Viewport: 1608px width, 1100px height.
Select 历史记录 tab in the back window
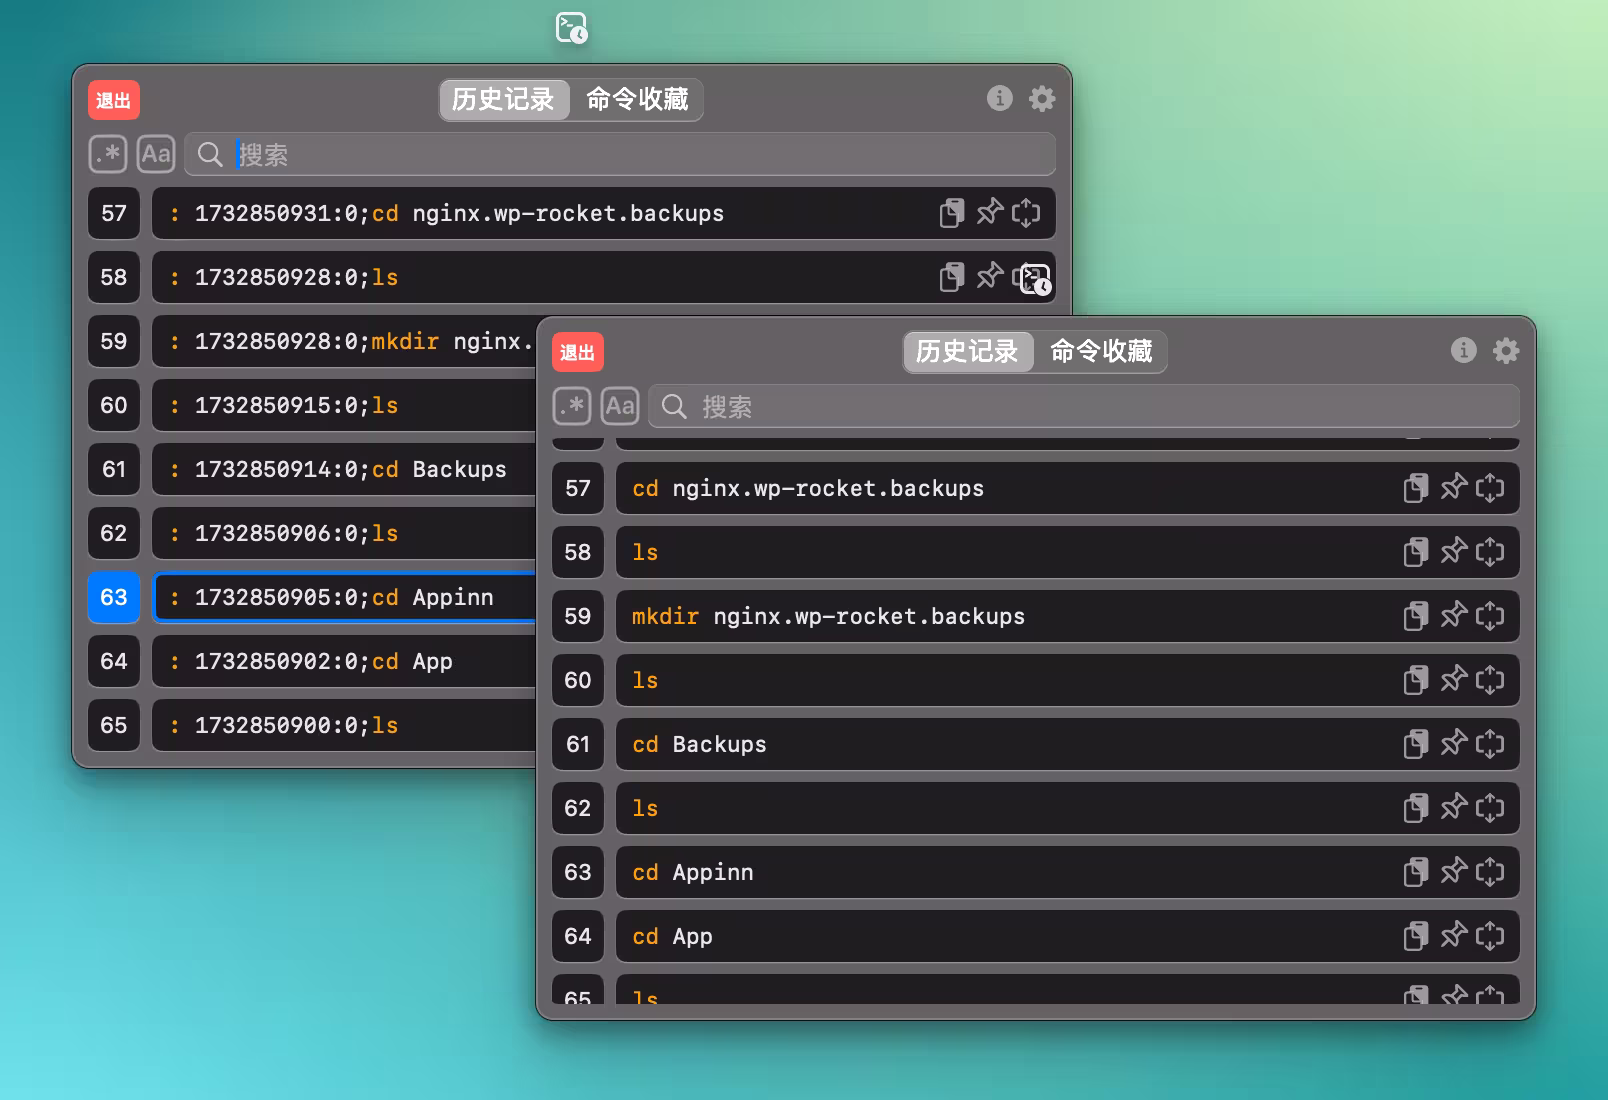point(503,99)
